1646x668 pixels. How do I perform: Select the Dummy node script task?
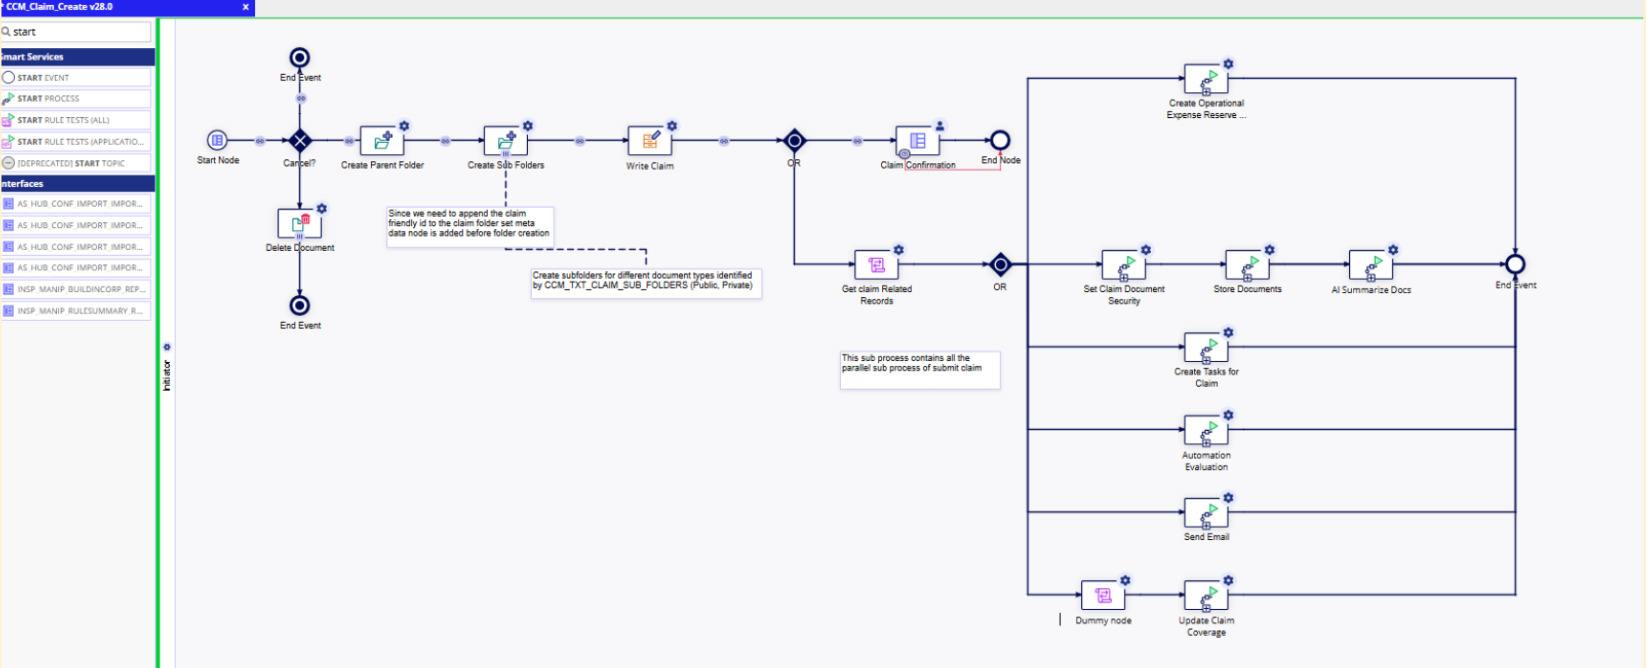coord(1103,595)
